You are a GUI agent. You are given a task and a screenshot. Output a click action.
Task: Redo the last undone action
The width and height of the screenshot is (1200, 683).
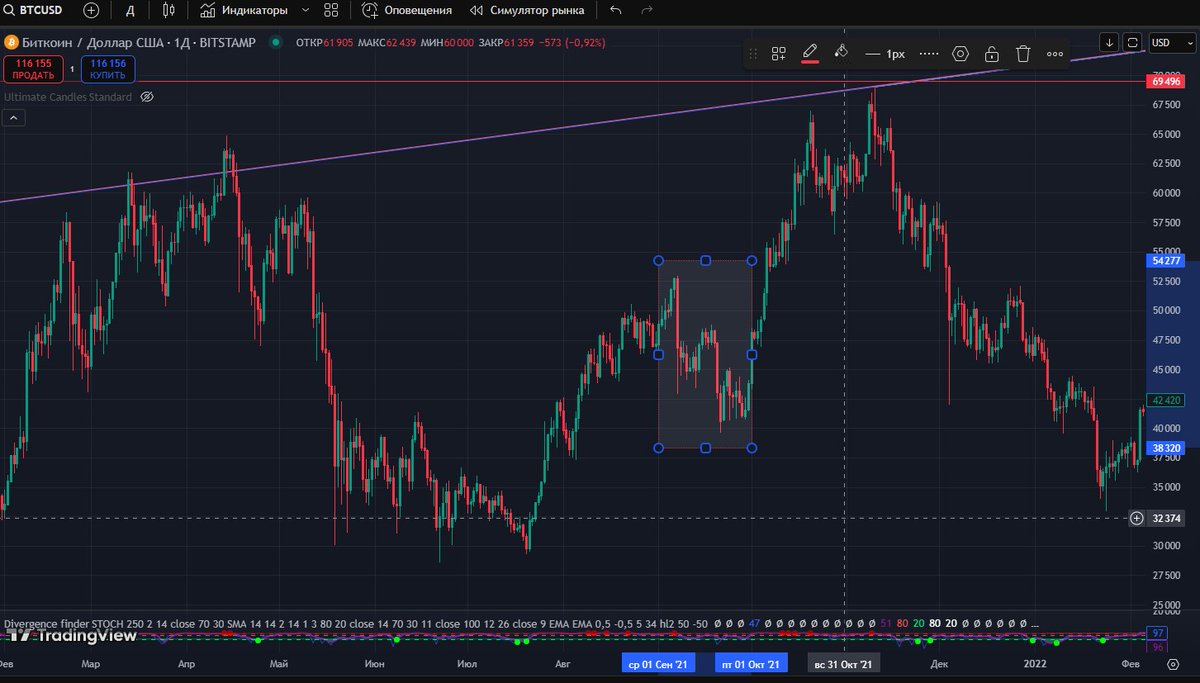pyautogui.click(x=647, y=10)
